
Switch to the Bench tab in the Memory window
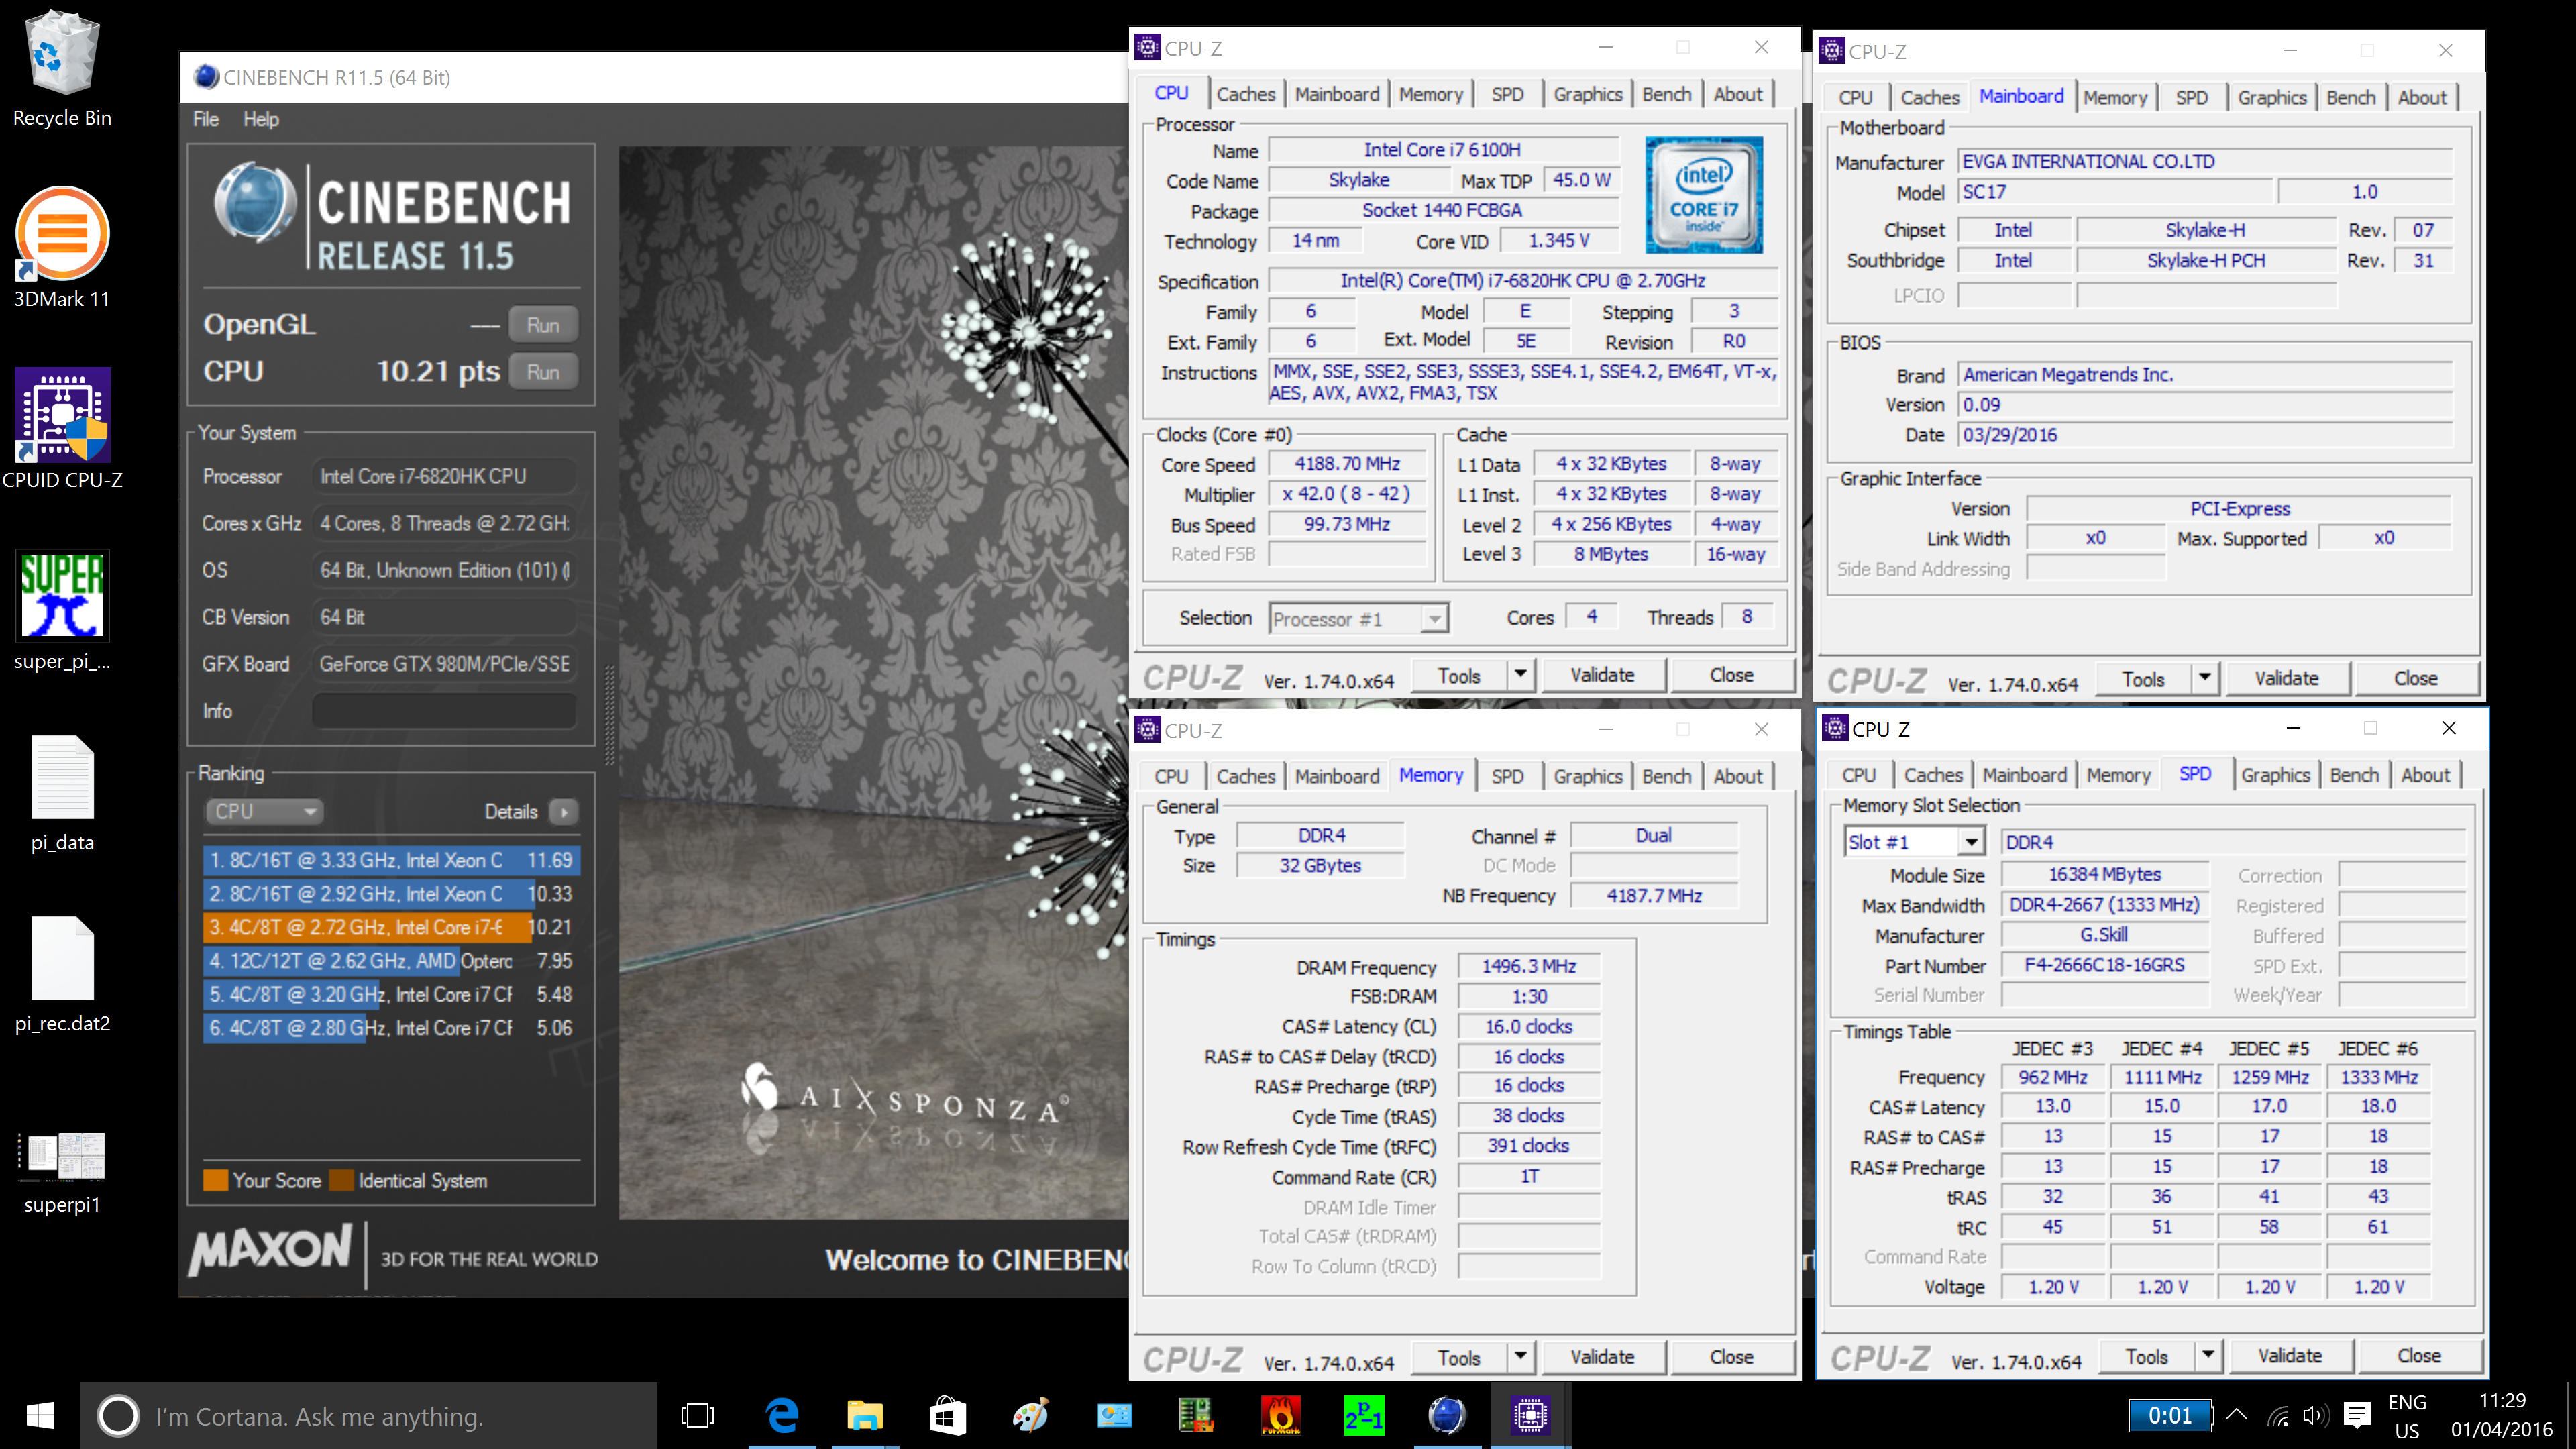point(1666,776)
